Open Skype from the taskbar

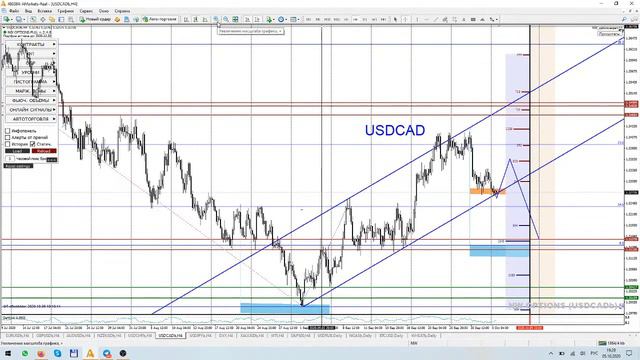tap(58, 353)
